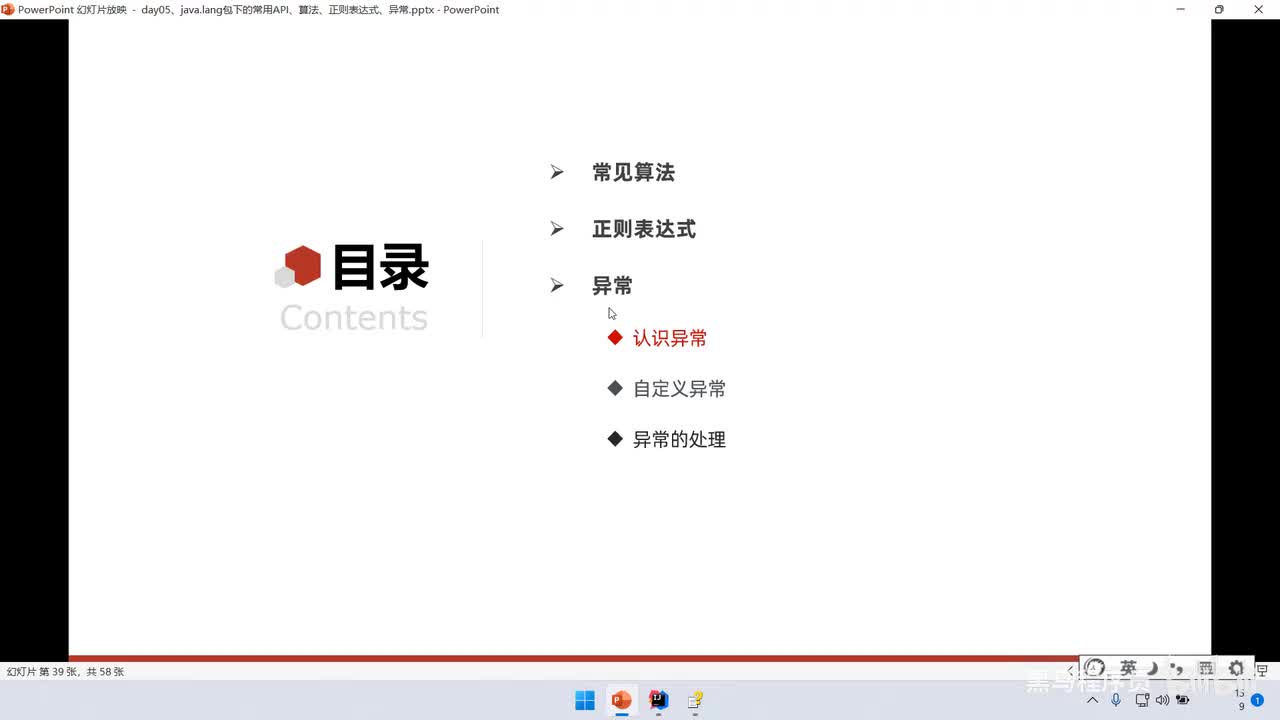The width and height of the screenshot is (1280, 720).
Task: Click the '异常' heading
Action: 612,286
